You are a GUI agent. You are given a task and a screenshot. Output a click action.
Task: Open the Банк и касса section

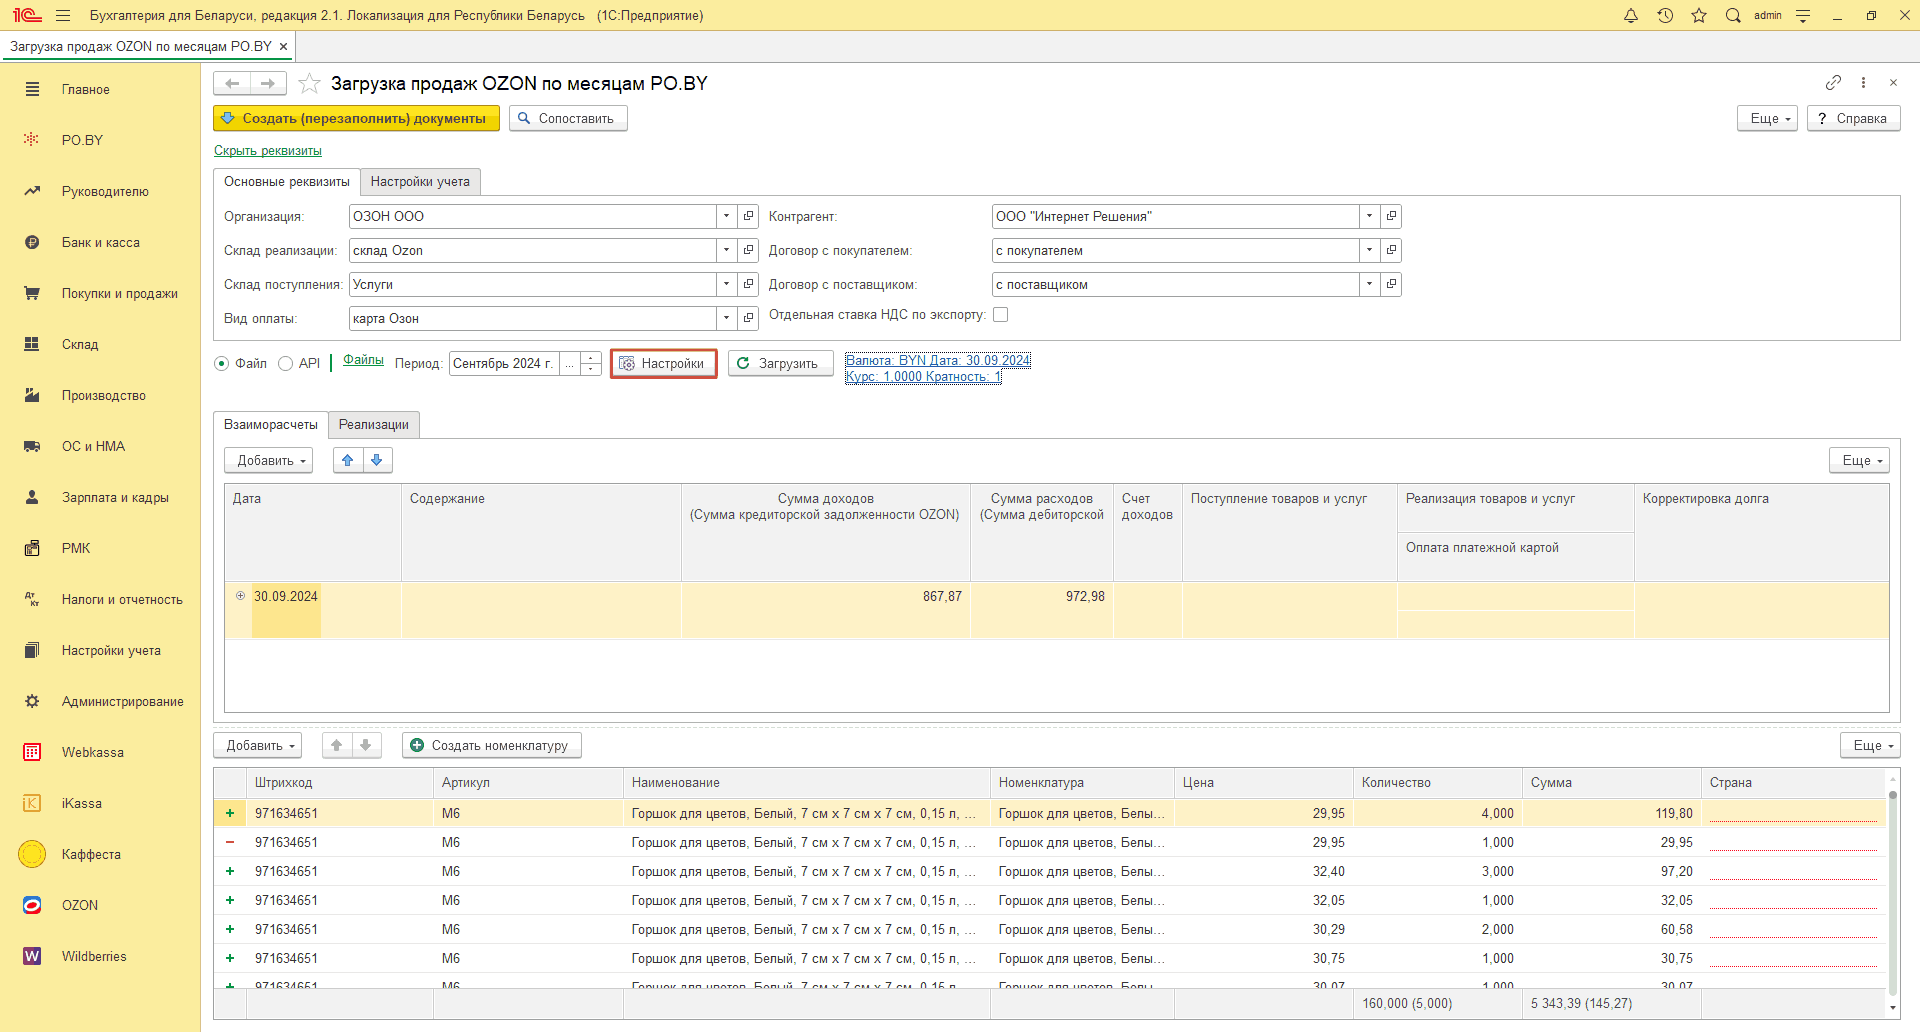pos(100,242)
